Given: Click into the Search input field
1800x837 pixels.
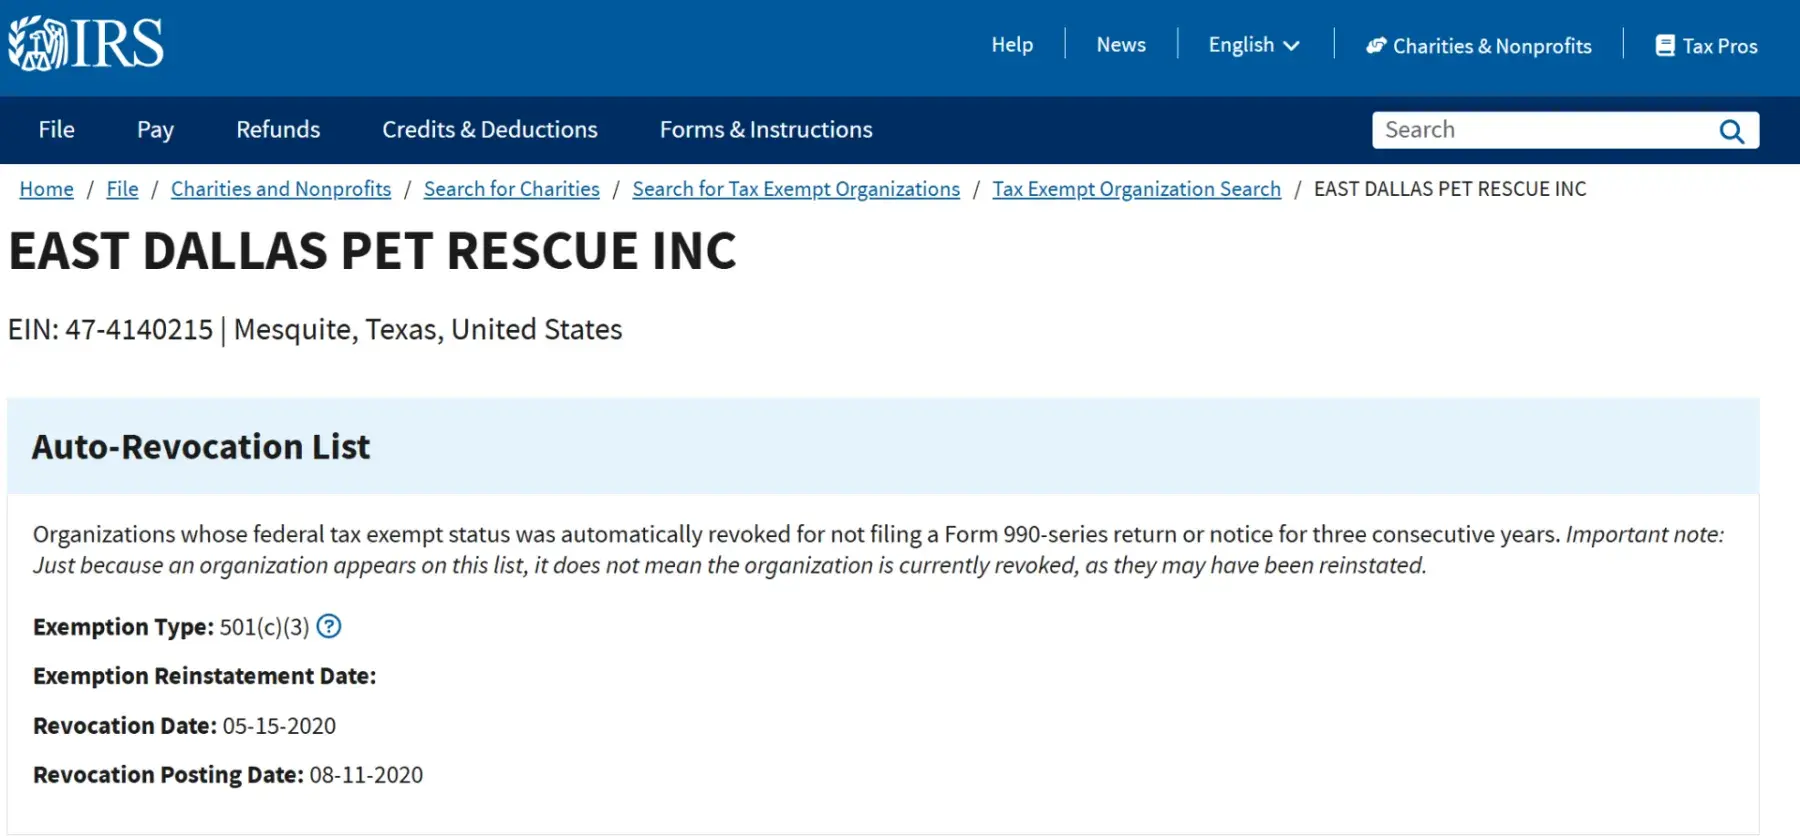Looking at the screenshot, I should click(1540, 130).
